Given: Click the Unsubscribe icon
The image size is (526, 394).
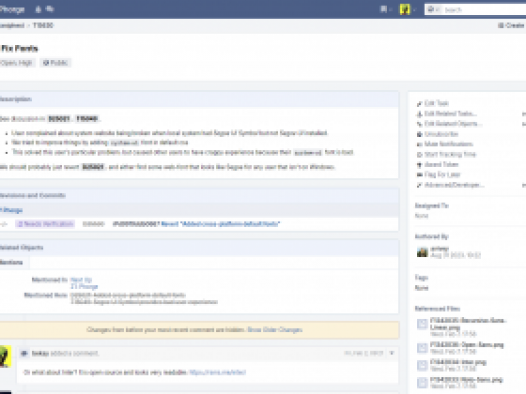Looking at the screenshot, I should click(419, 134).
